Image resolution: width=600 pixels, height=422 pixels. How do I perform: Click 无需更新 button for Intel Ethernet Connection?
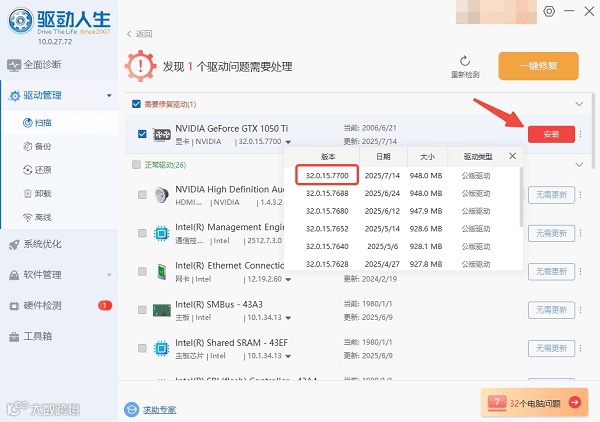[551, 272]
